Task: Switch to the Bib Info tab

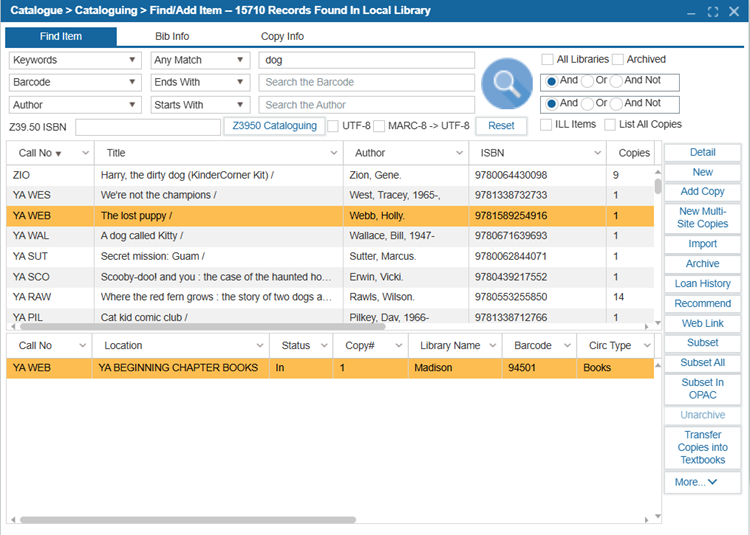Action: tap(172, 36)
